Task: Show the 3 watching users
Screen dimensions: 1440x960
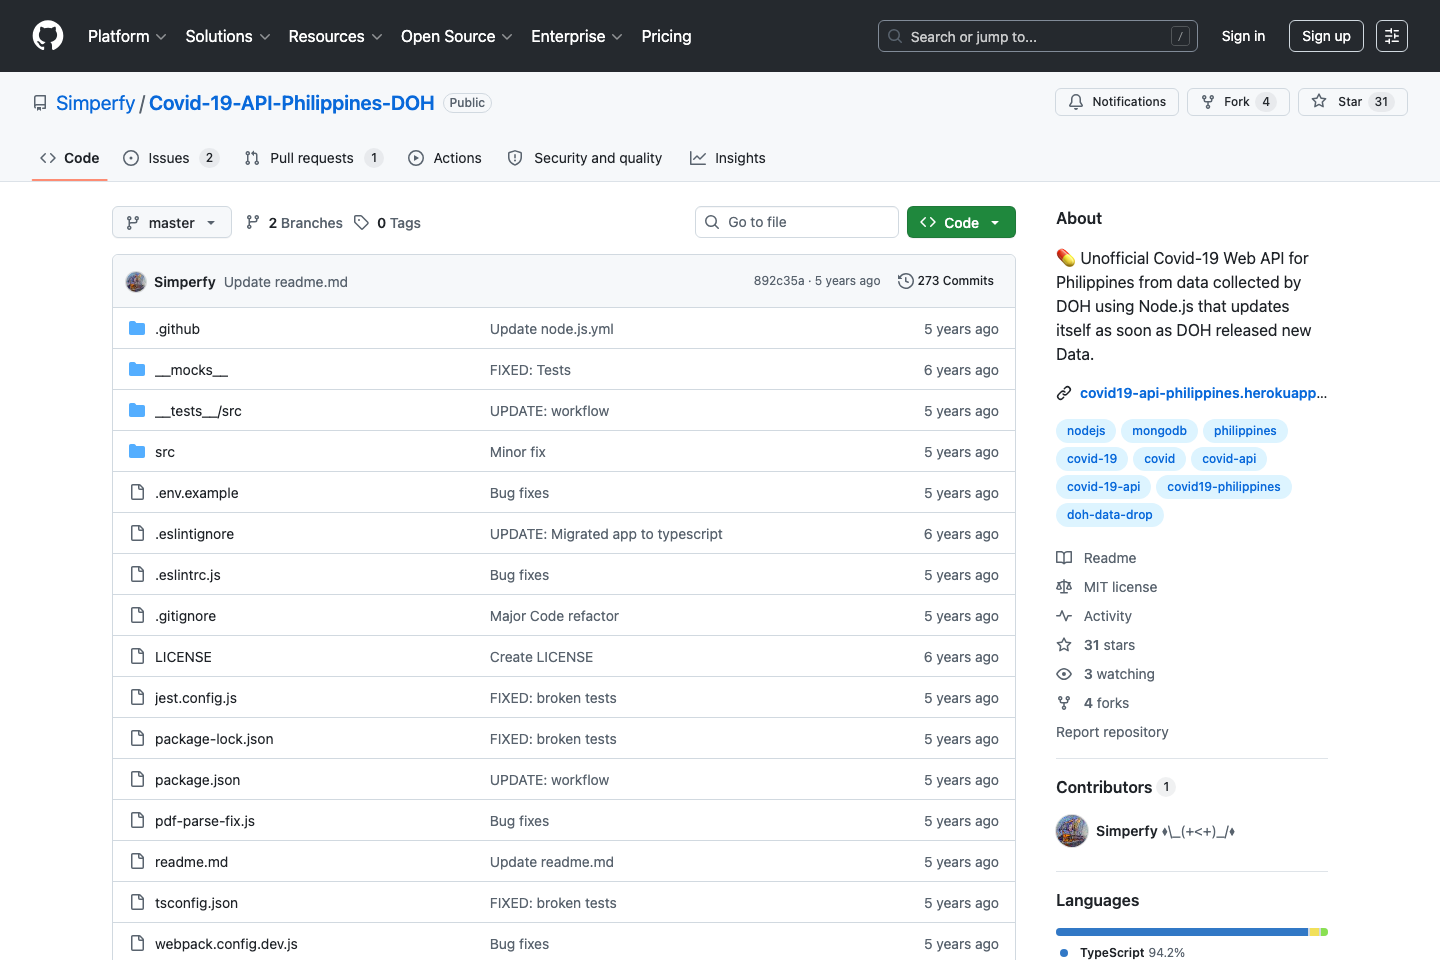Action: [x=1118, y=674]
